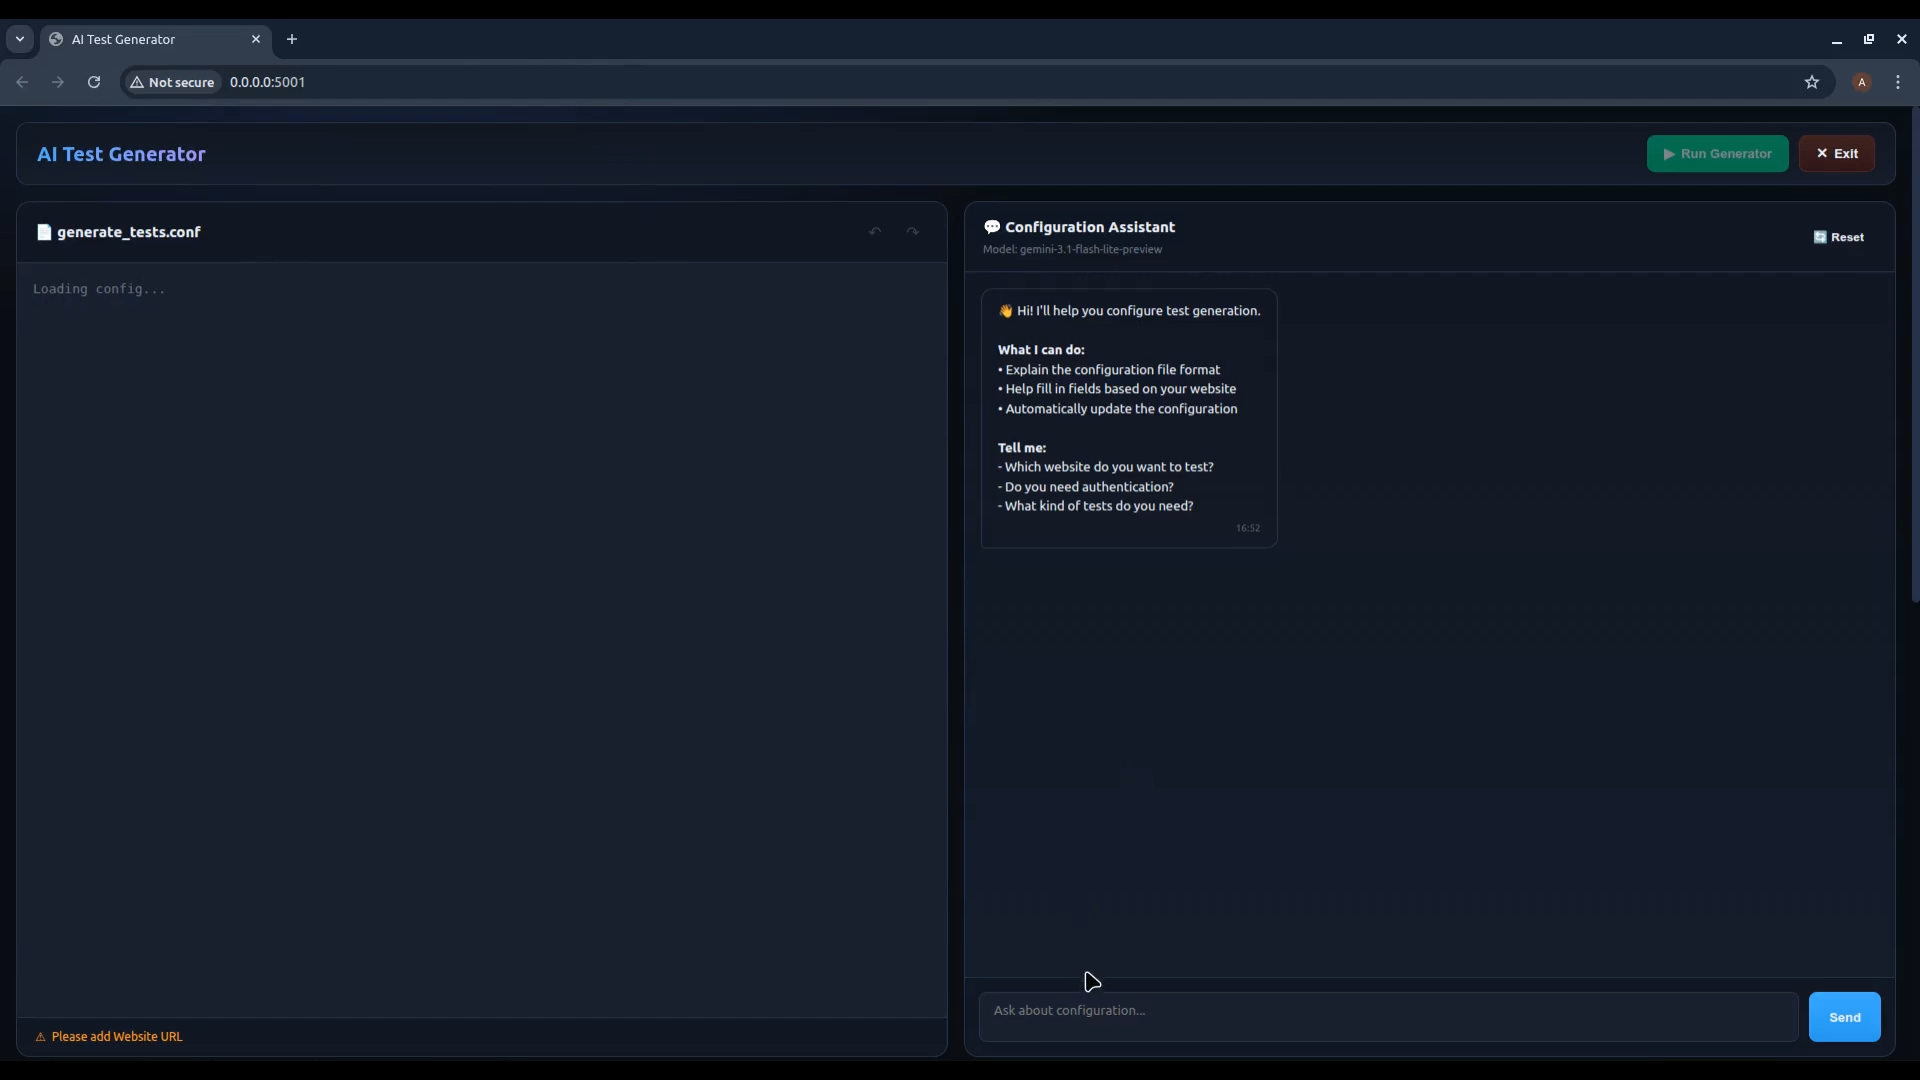
Task: Undo the last config change
Action: 875,231
